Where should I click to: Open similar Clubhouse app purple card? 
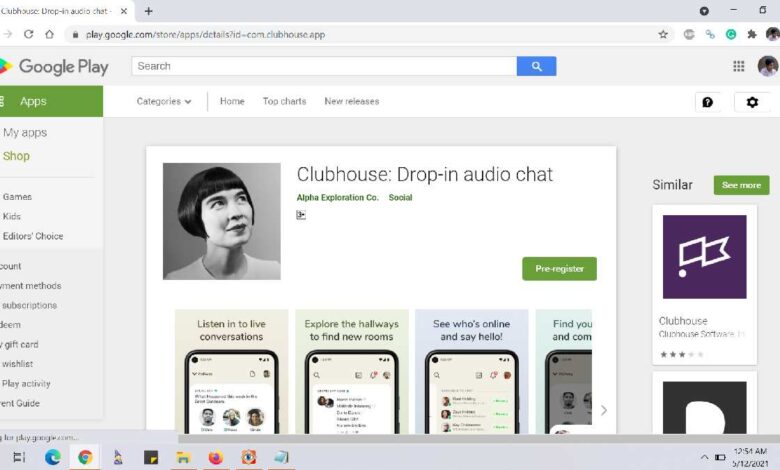pyautogui.click(x=704, y=285)
